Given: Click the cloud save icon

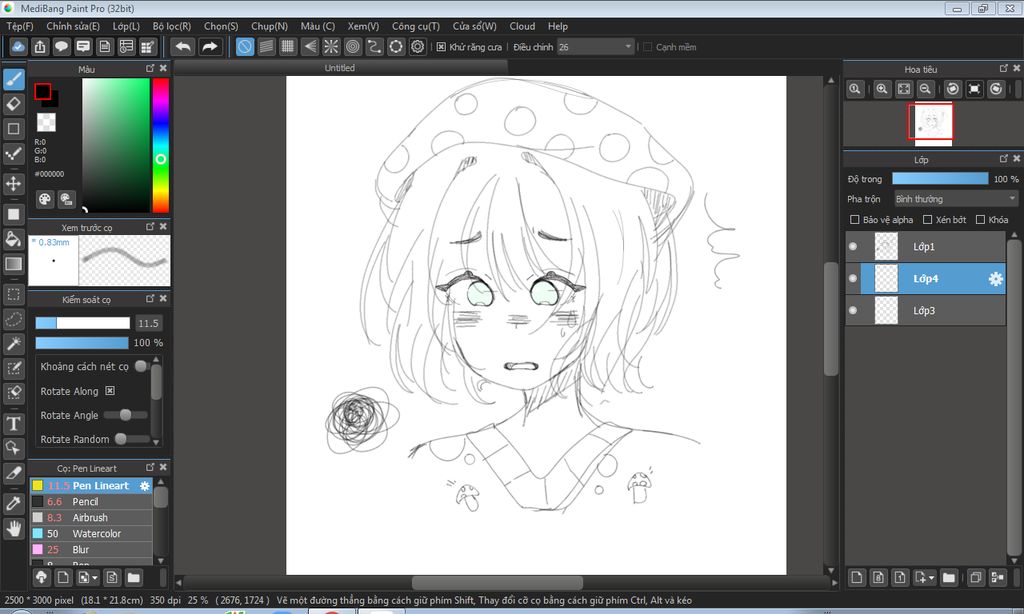Looking at the screenshot, I should click(x=18, y=47).
